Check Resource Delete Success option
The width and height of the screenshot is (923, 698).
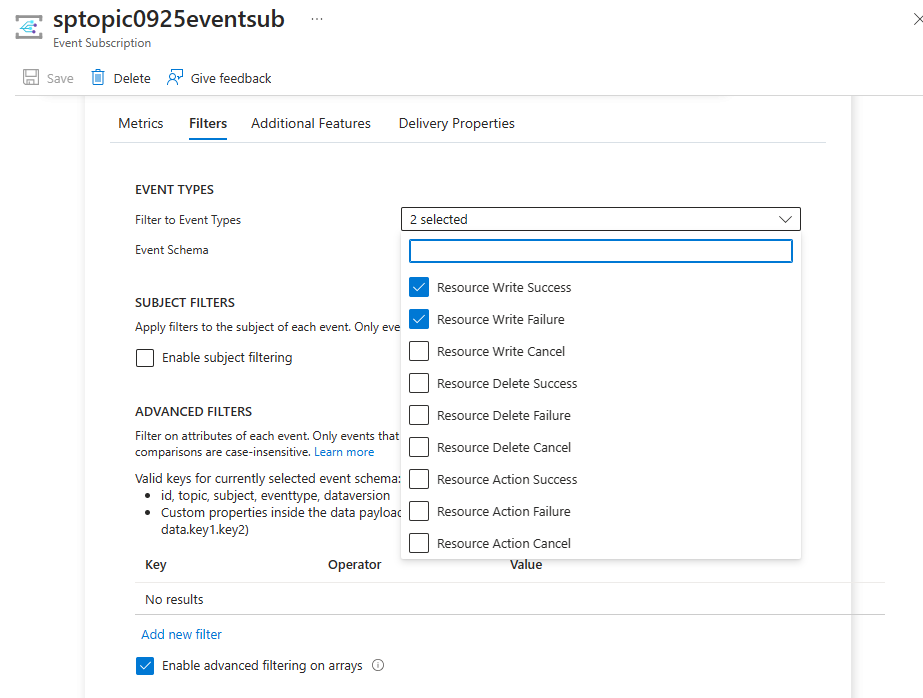click(x=420, y=384)
